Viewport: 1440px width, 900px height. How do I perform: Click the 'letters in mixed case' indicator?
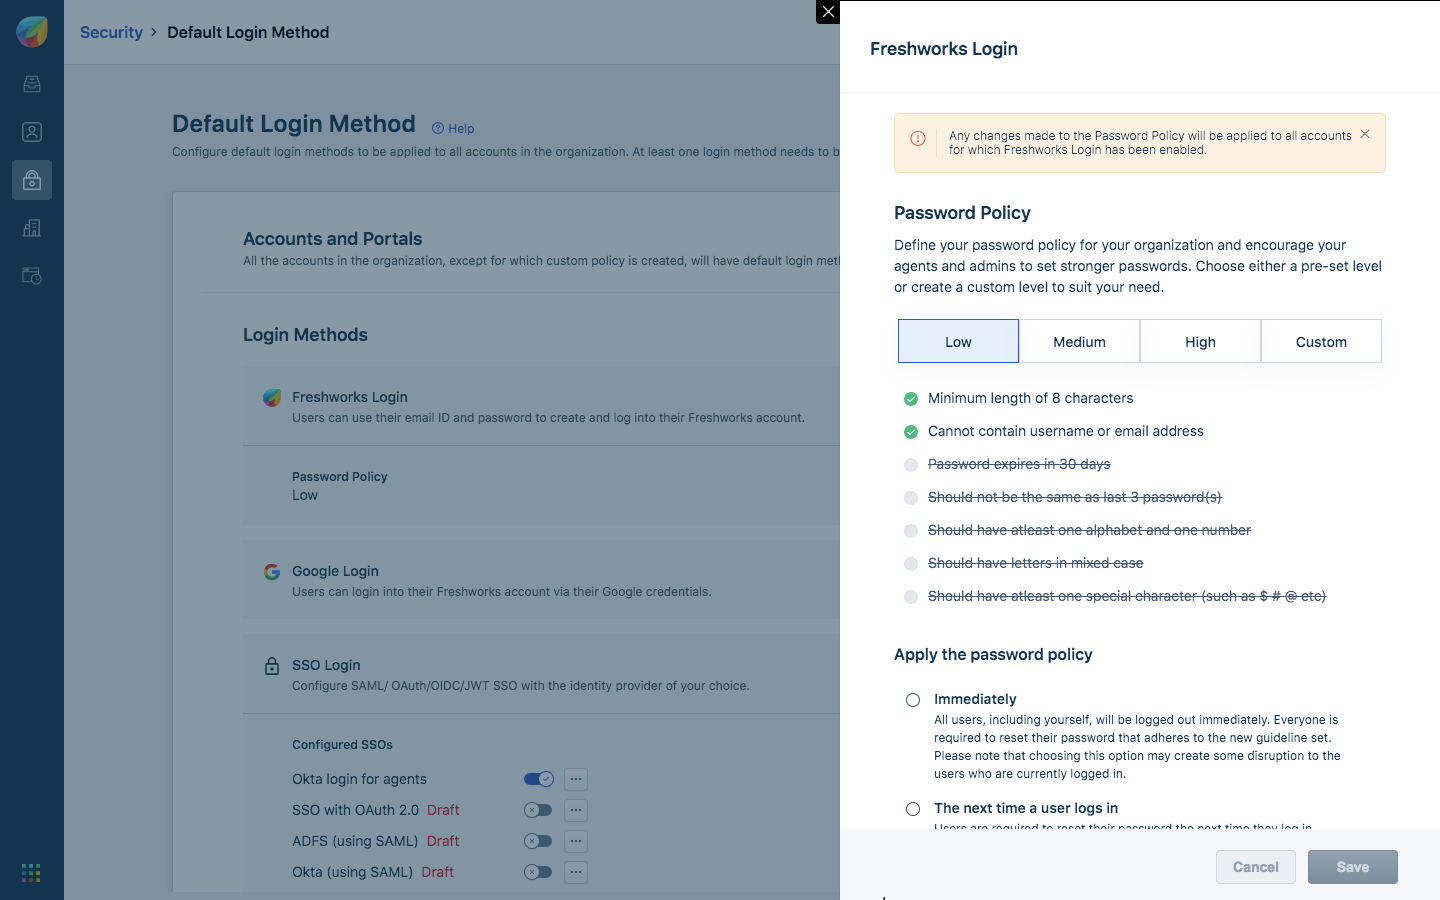coord(911,564)
